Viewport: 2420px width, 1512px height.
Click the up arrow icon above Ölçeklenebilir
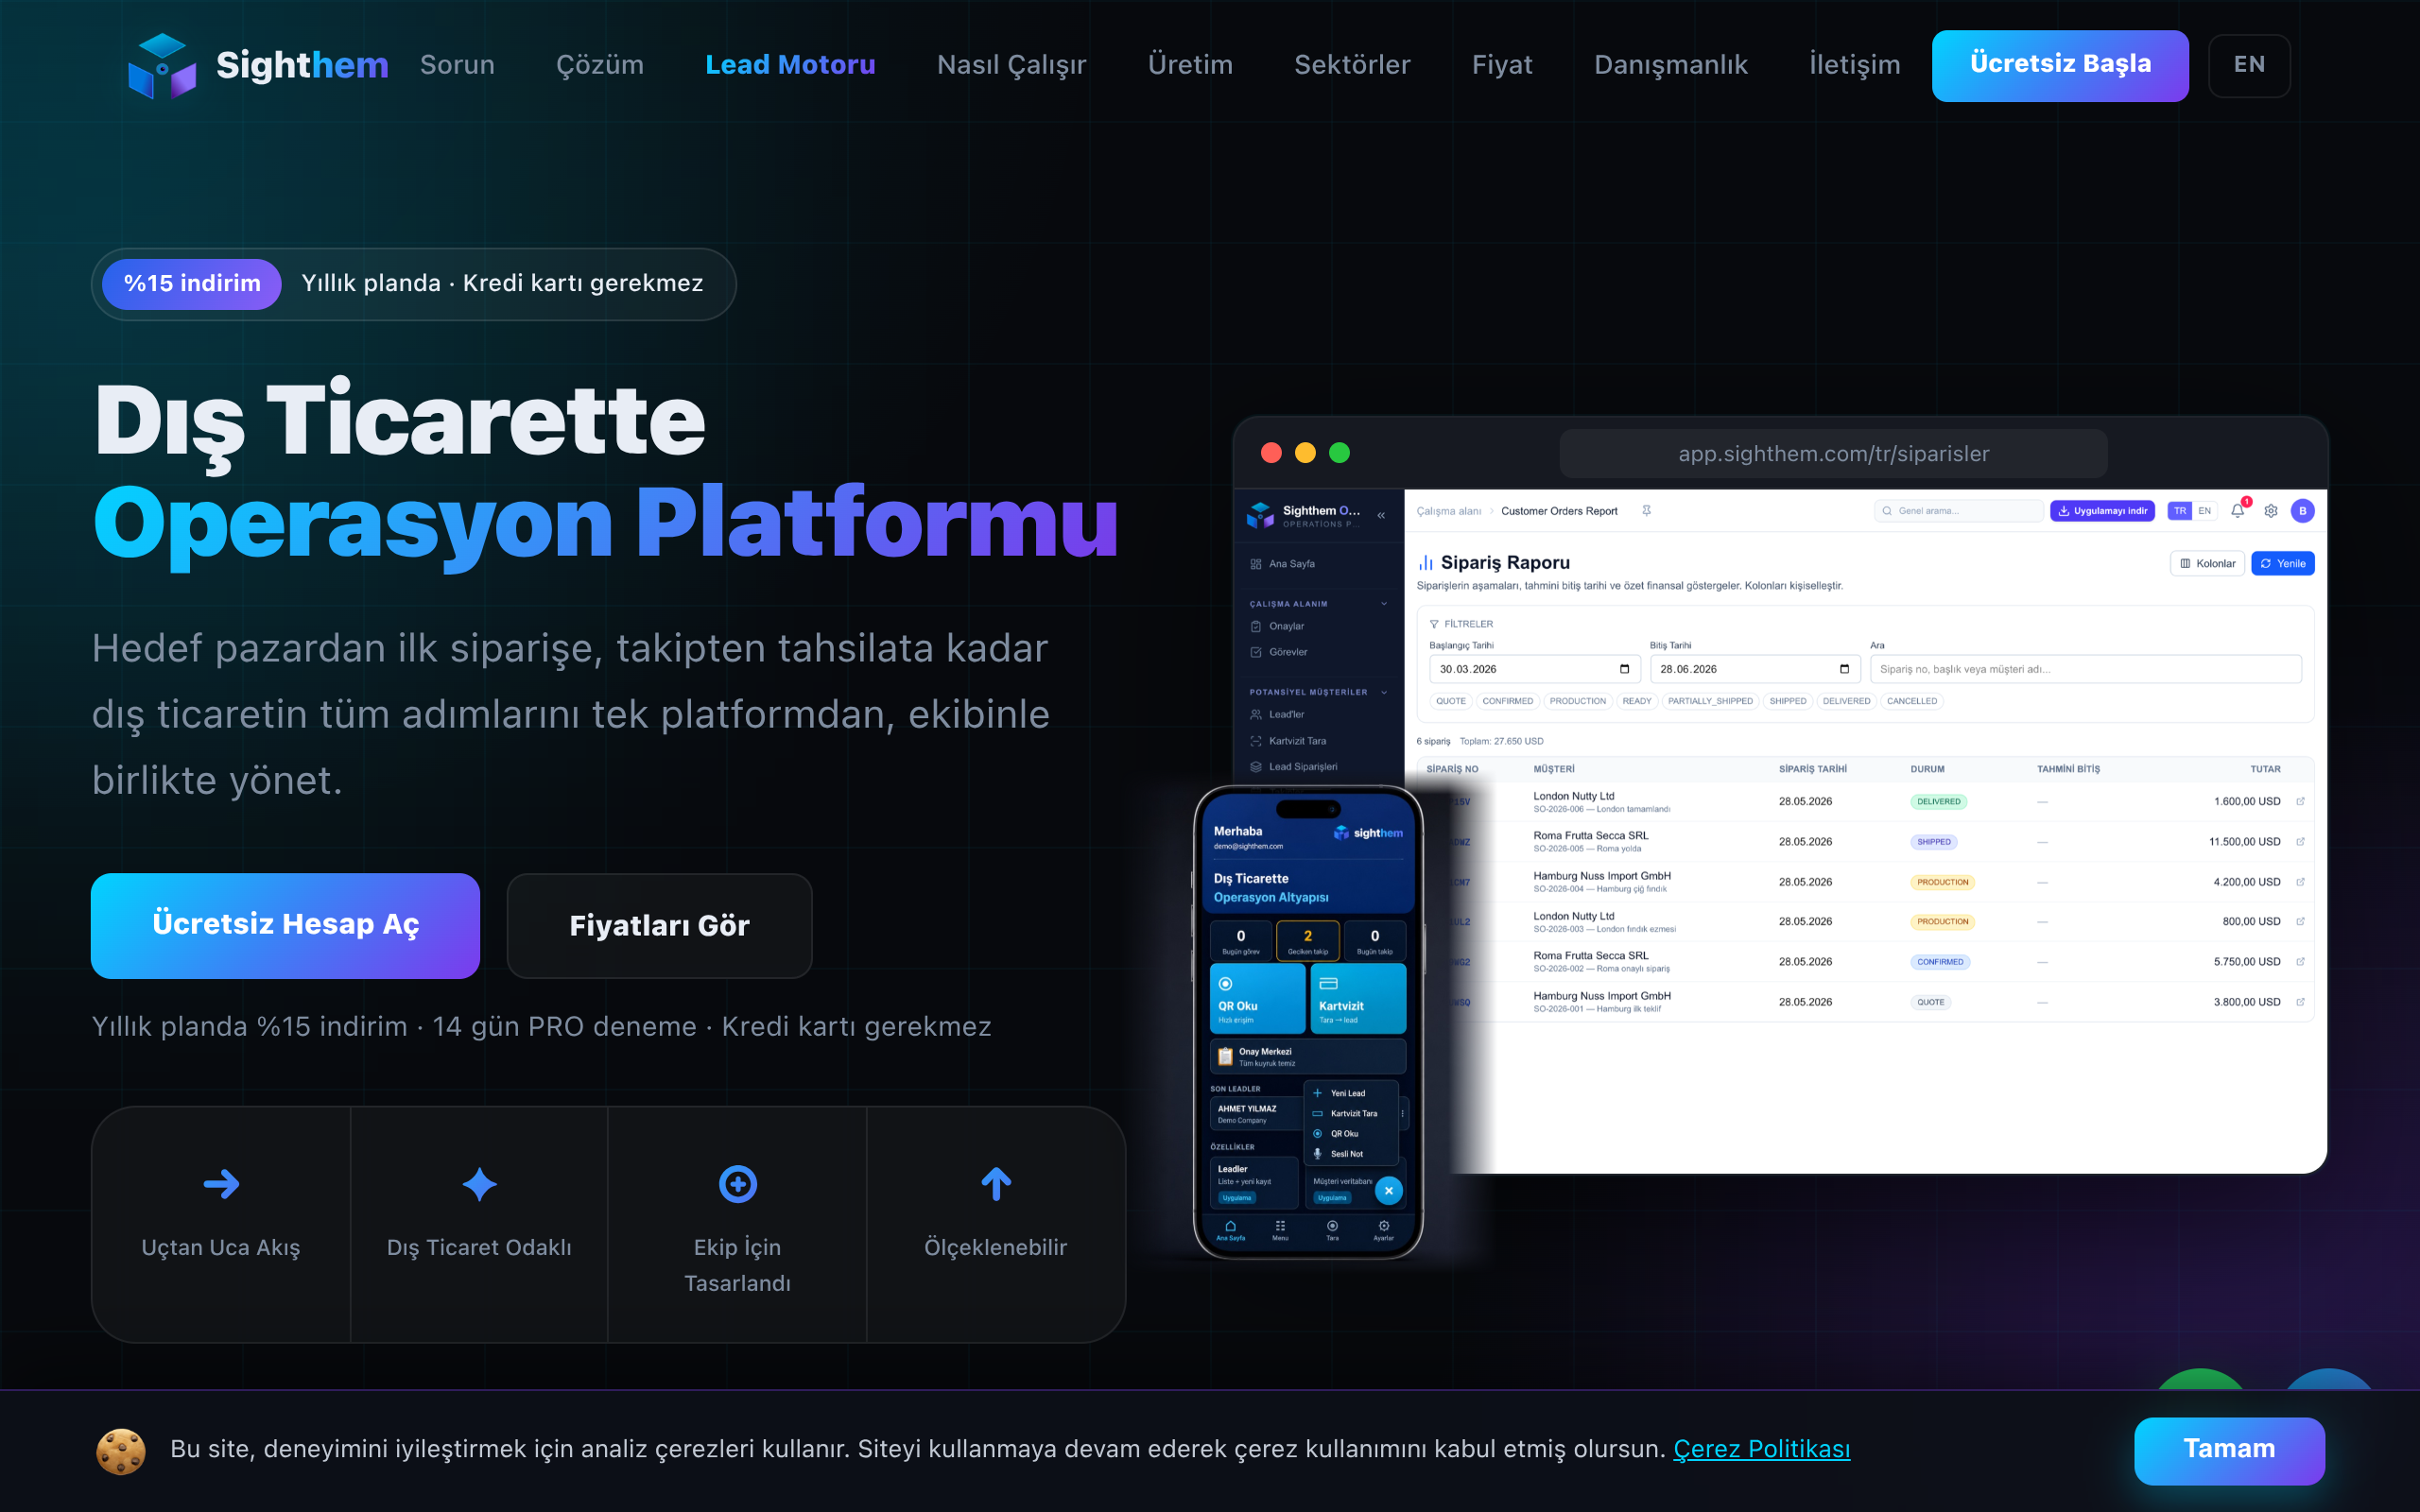click(996, 1184)
